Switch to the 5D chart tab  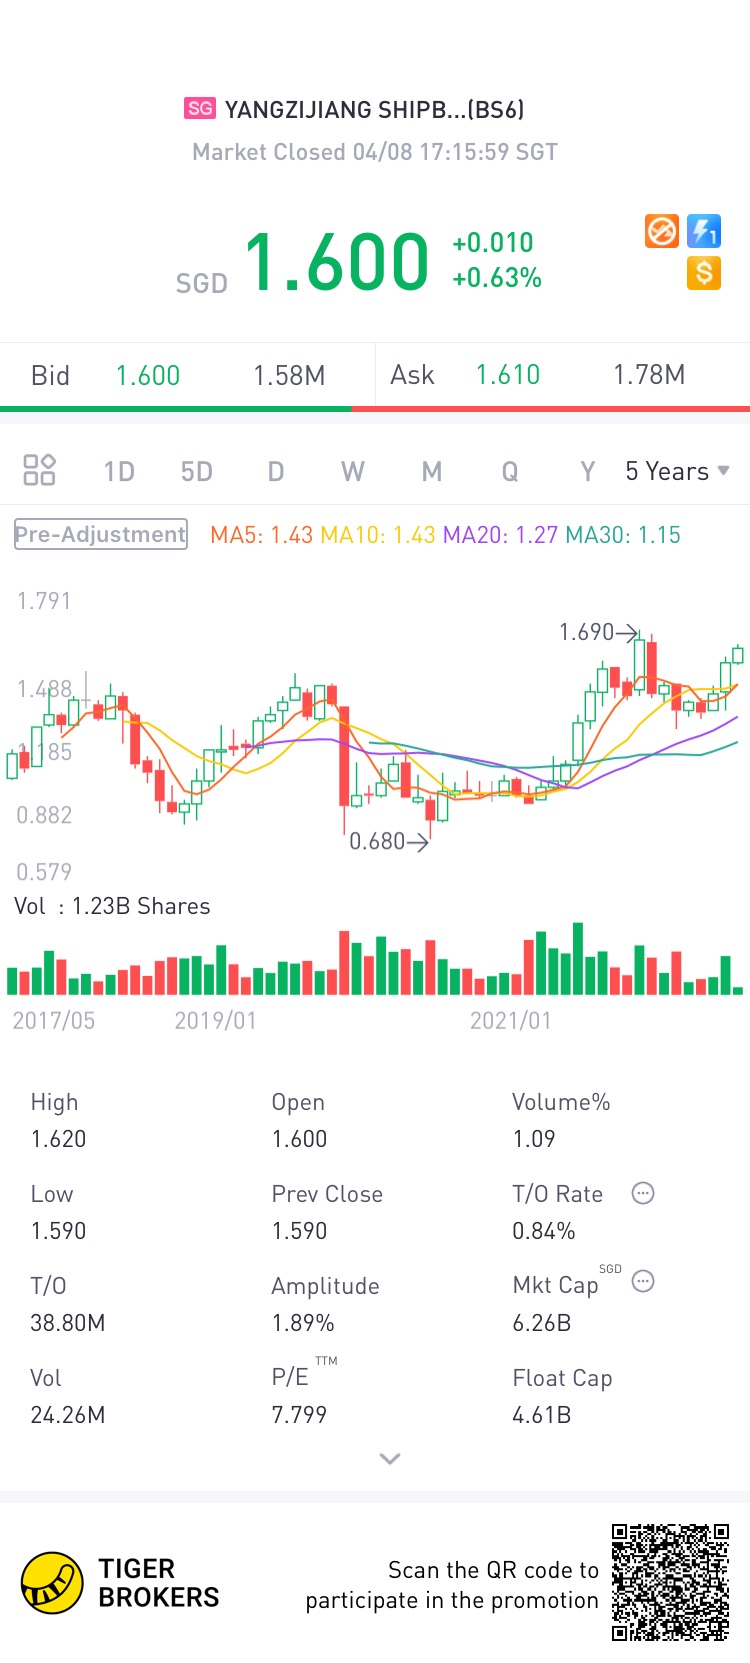pos(197,471)
